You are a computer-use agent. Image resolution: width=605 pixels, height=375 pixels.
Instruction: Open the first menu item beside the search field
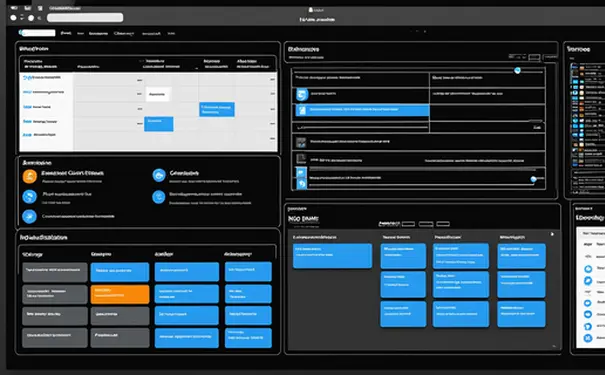[x=66, y=33]
